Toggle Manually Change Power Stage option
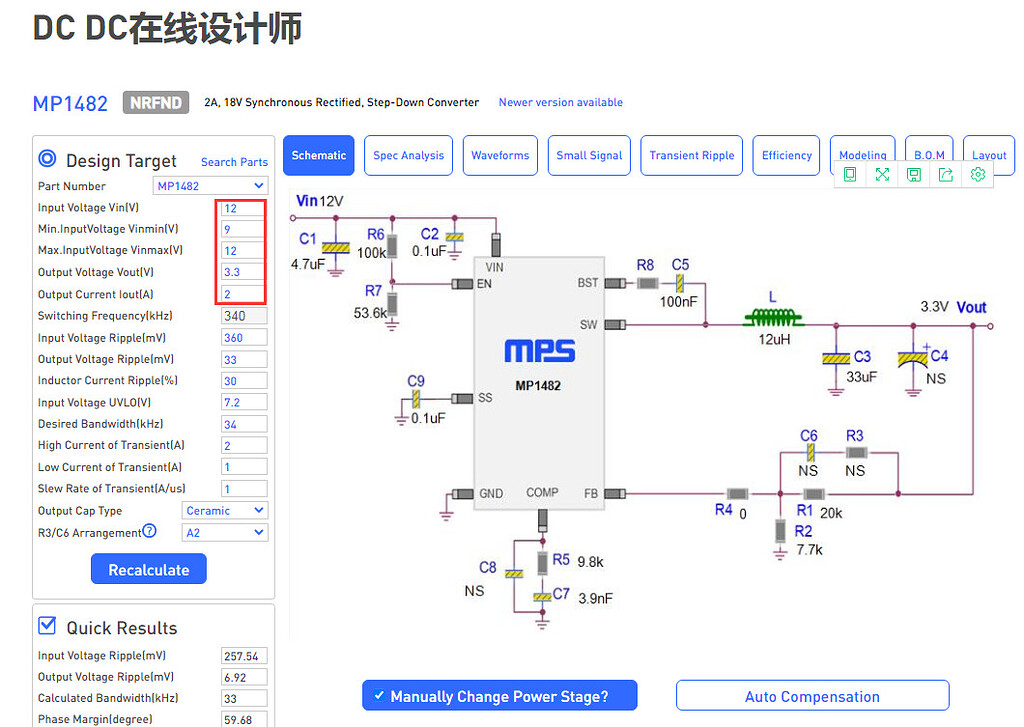Screen dimensions: 1024x727 (499, 695)
